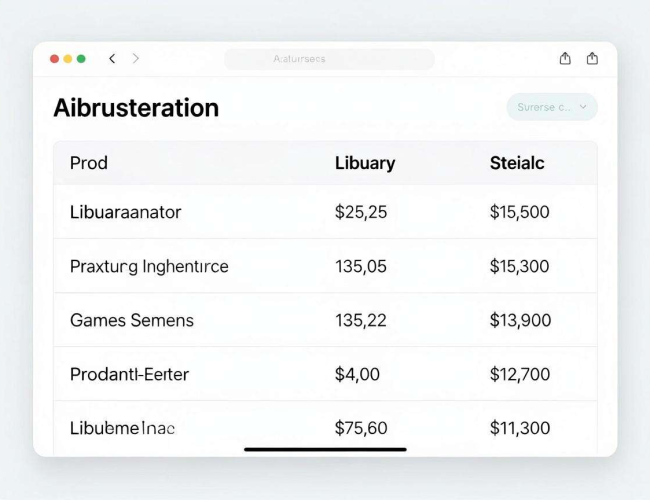The image size is (650, 500).
Task: Open the Surerse dropdown menu
Action: 552,107
